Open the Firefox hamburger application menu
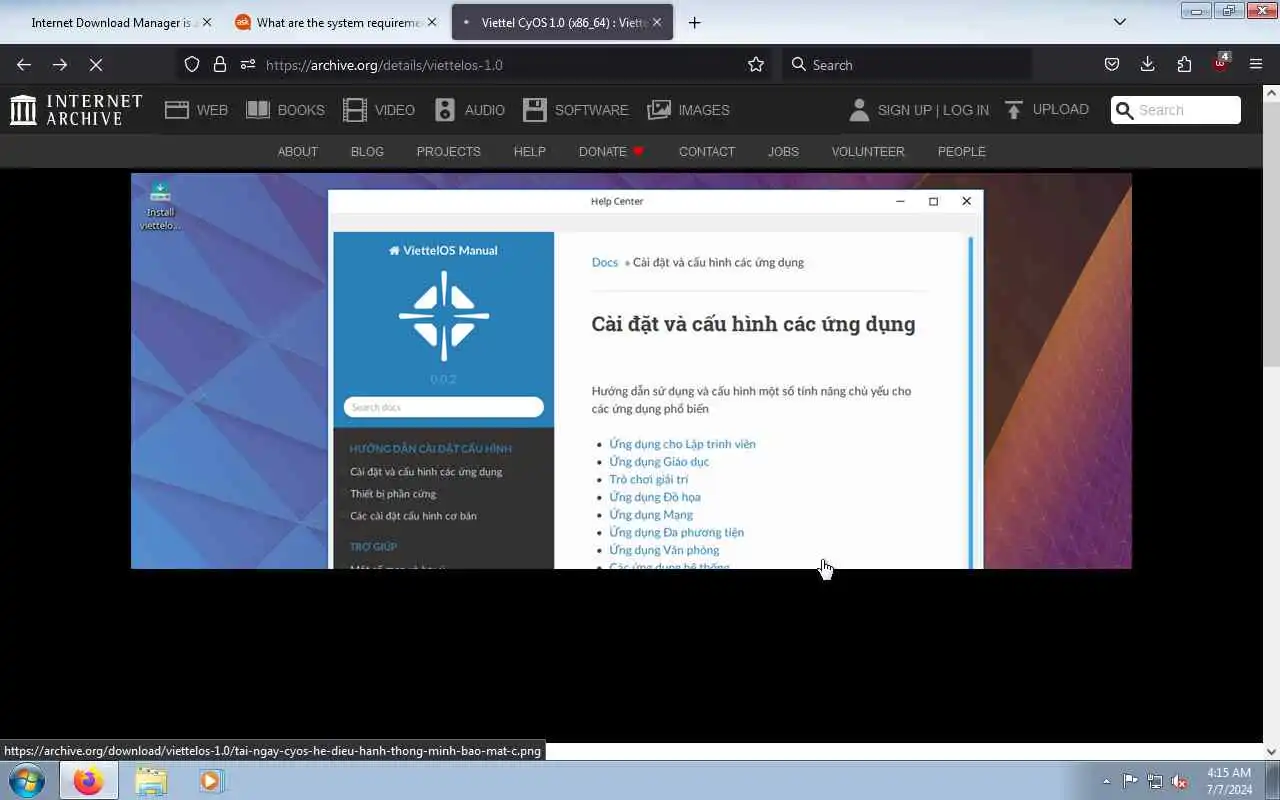The image size is (1280, 800). point(1256,64)
